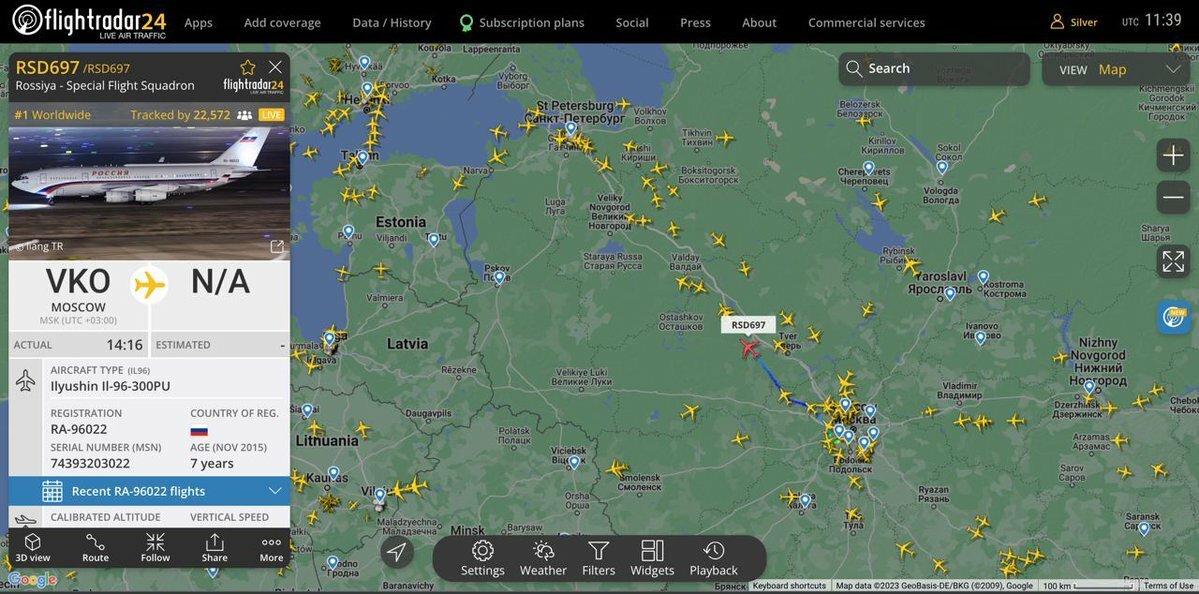The image size is (1199, 594).
Task: Open the Widgets panel
Action: (652, 558)
